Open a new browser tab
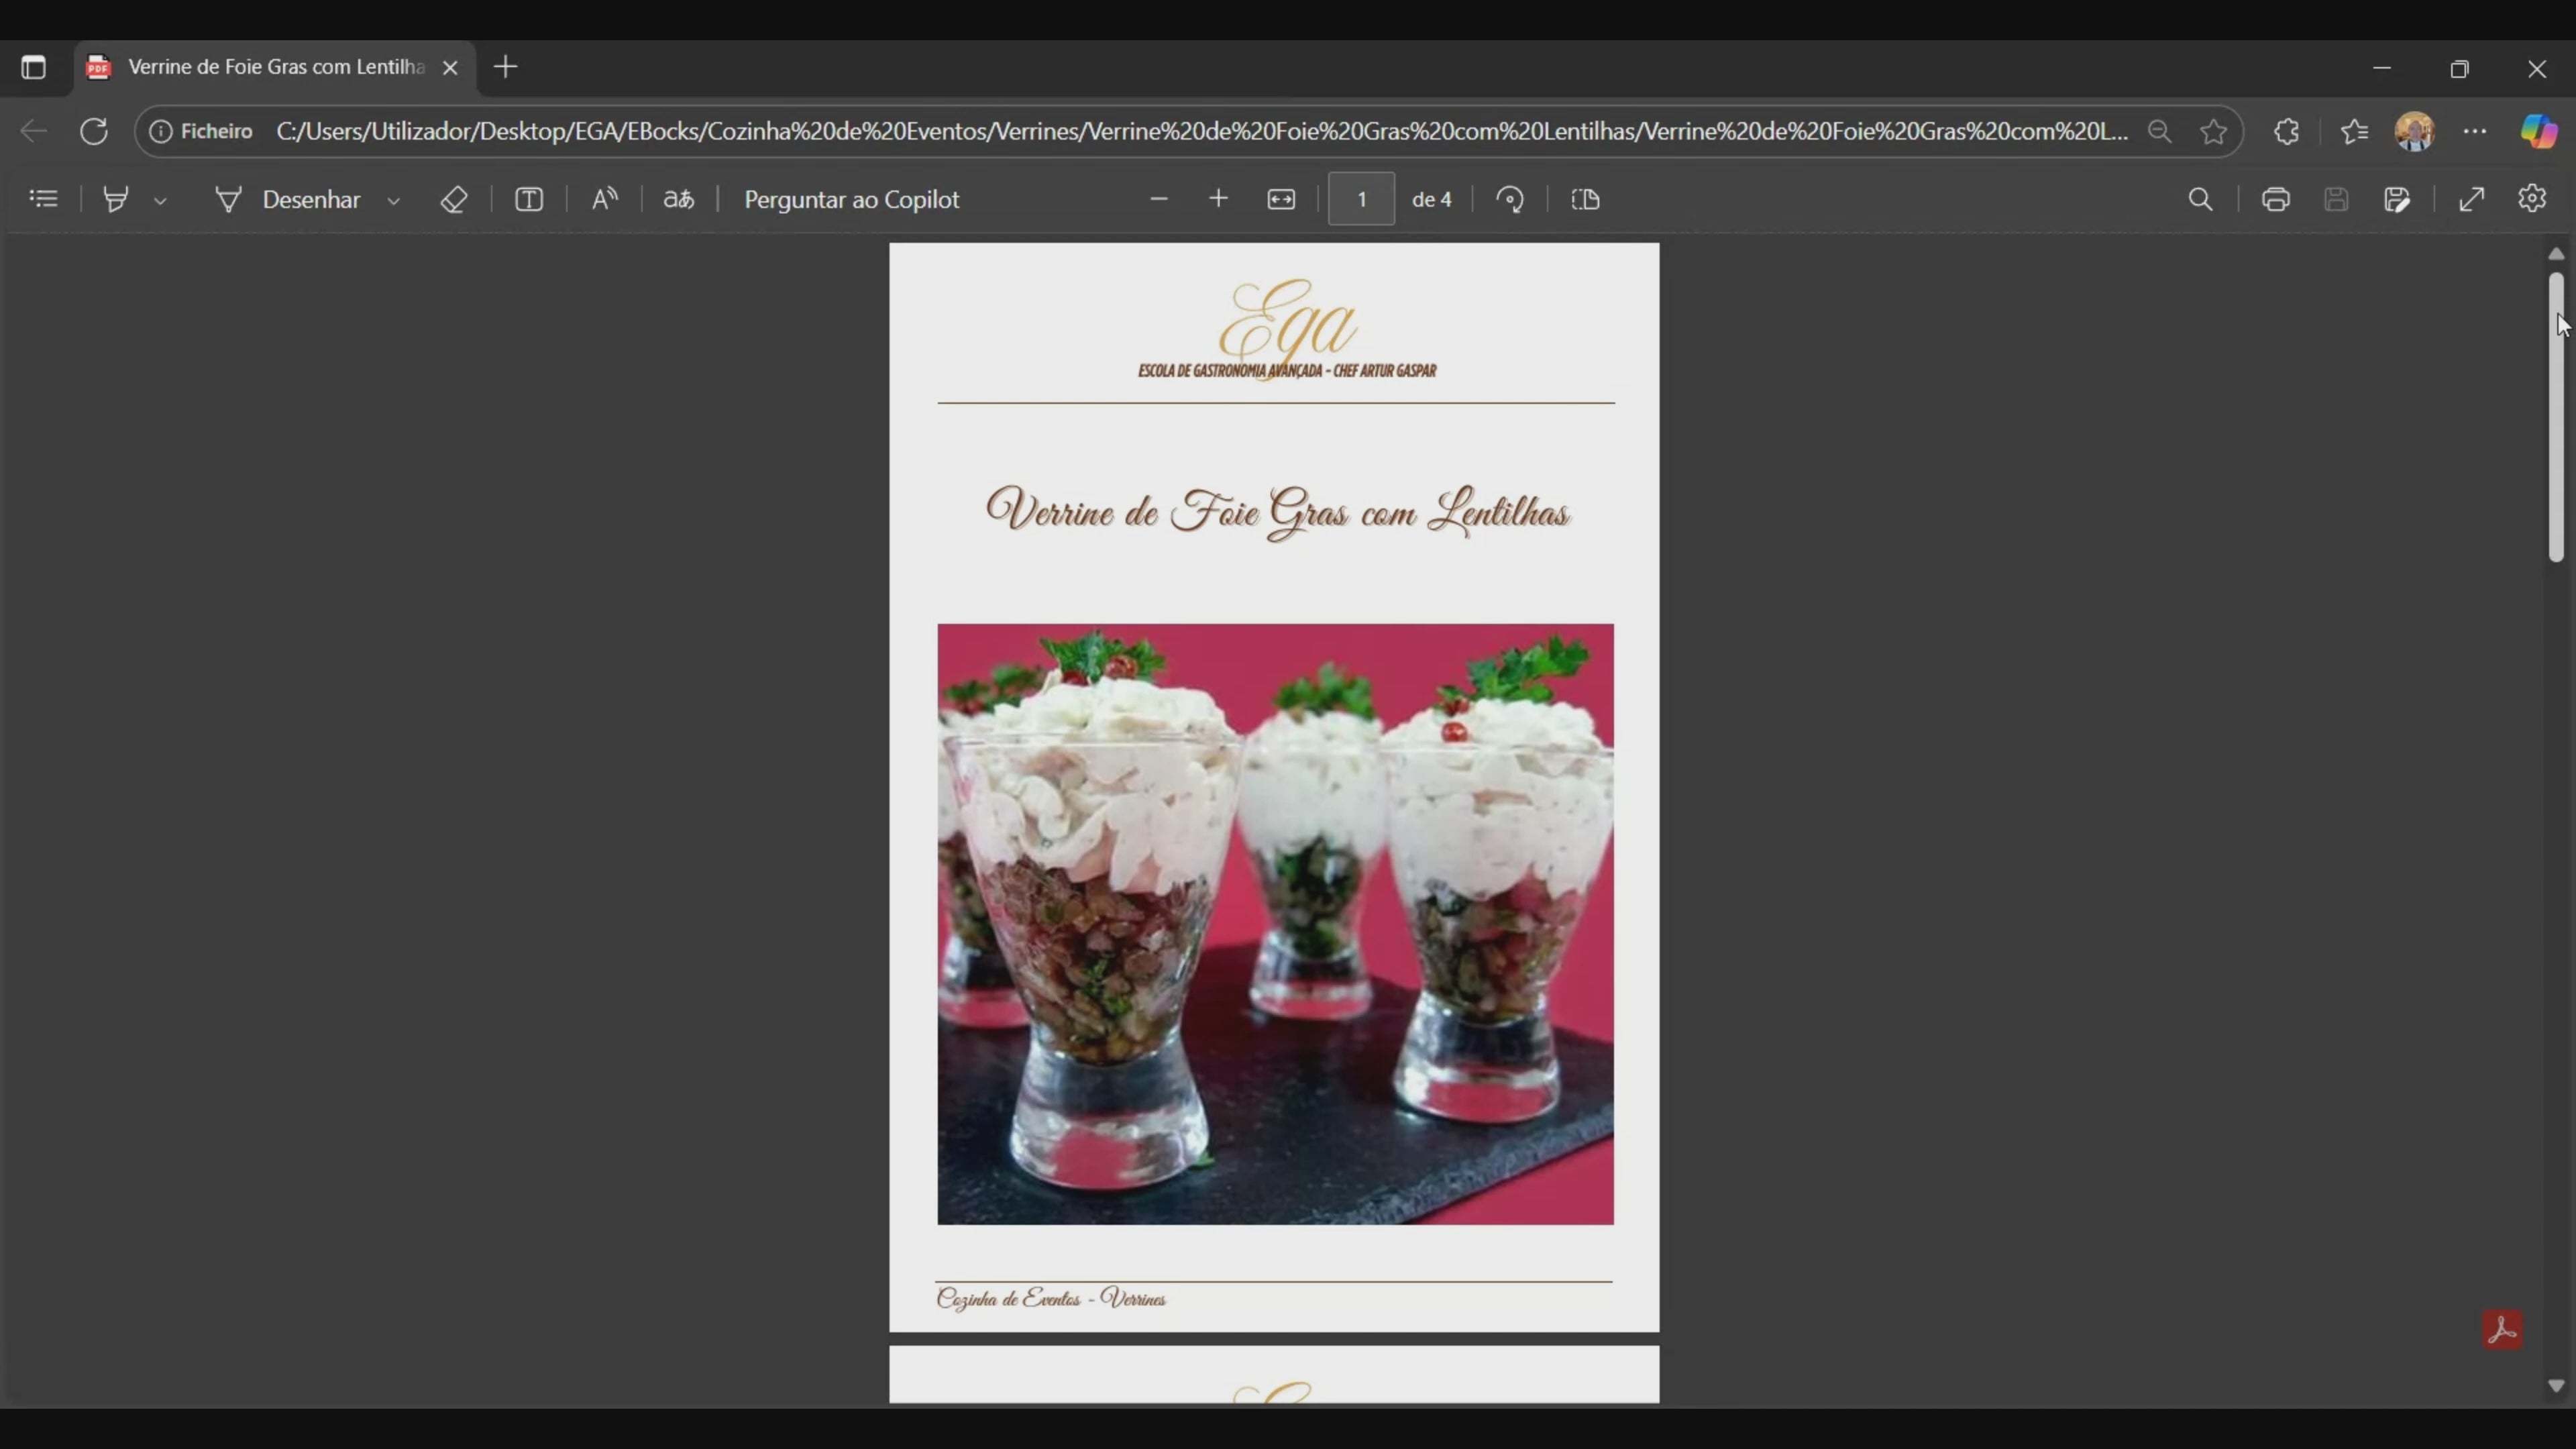This screenshot has height=1449, width=2576. tap(506, 67)
